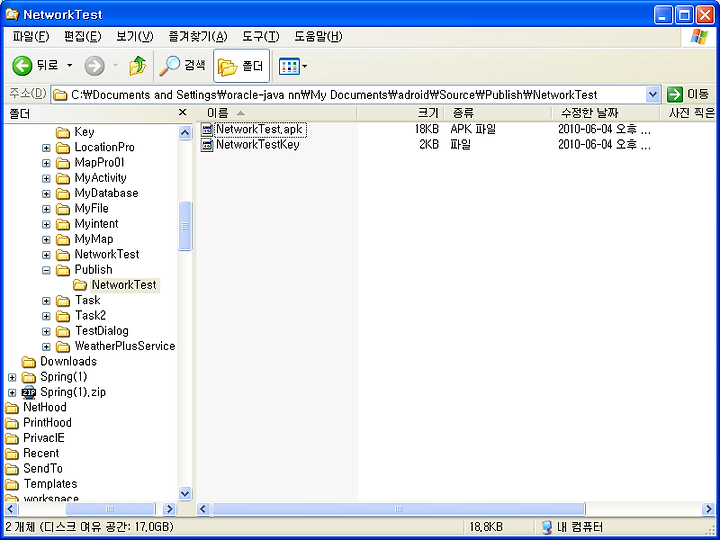The width and height of the screenshot is (720, 540).
Task: Select the Publish folder icon
Action: point(62,270)
